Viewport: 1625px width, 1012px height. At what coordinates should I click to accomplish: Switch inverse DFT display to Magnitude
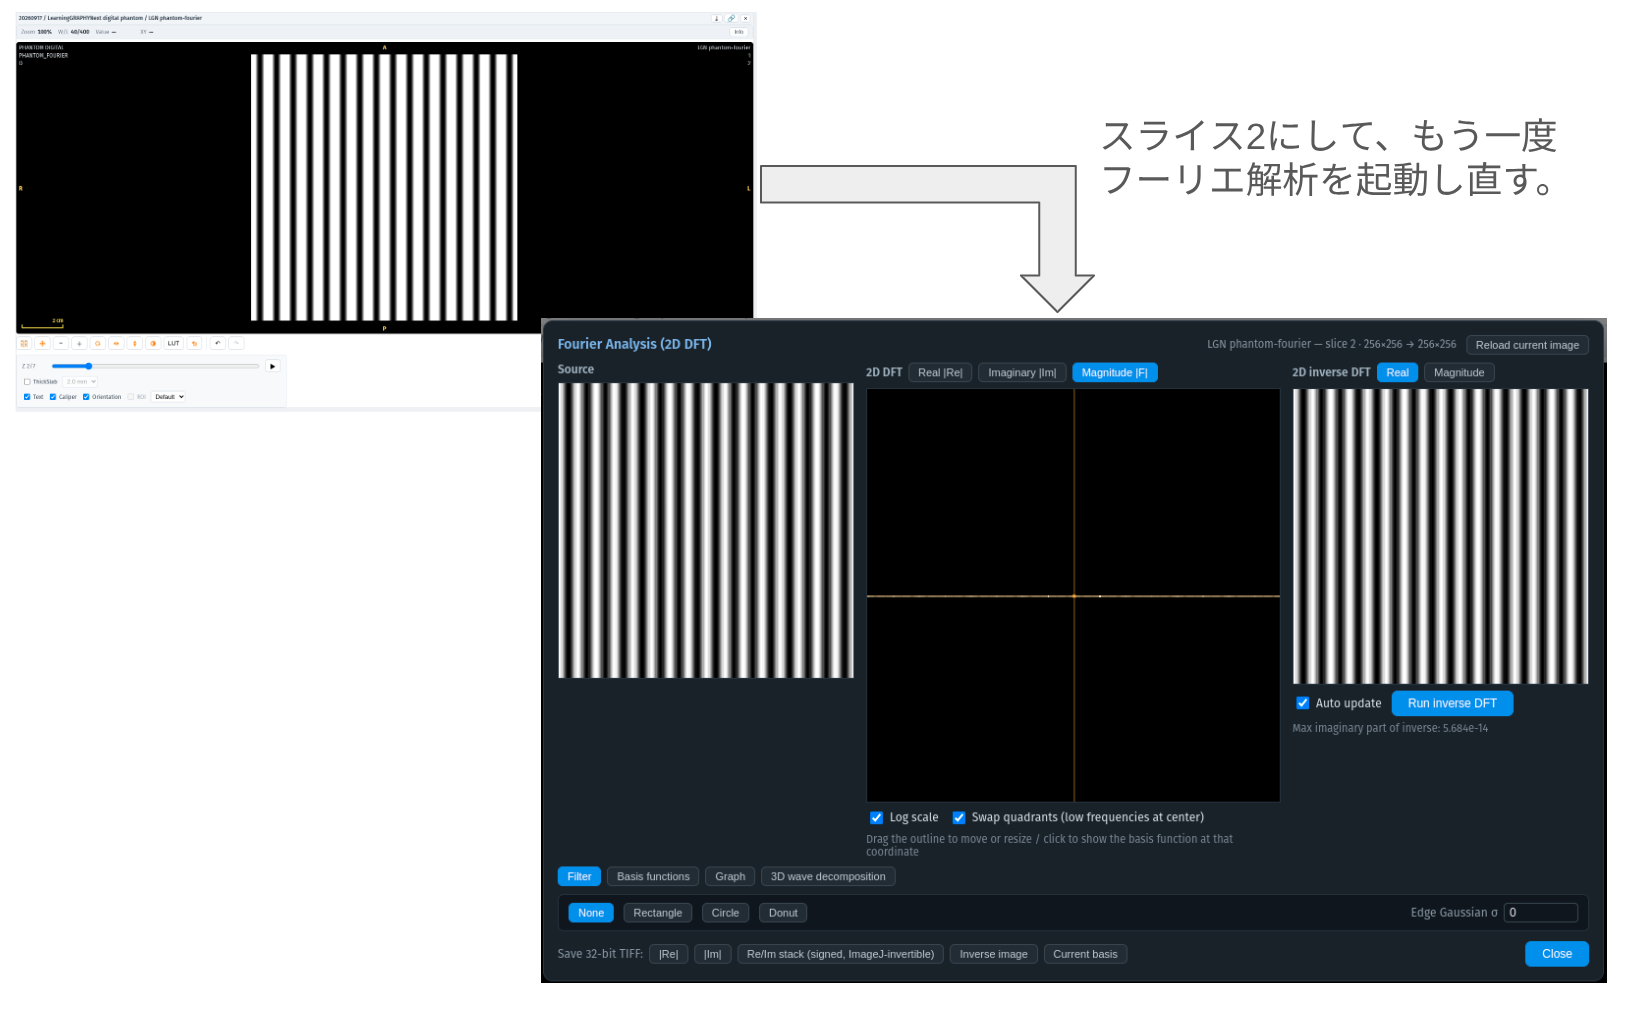(1459, 372)
